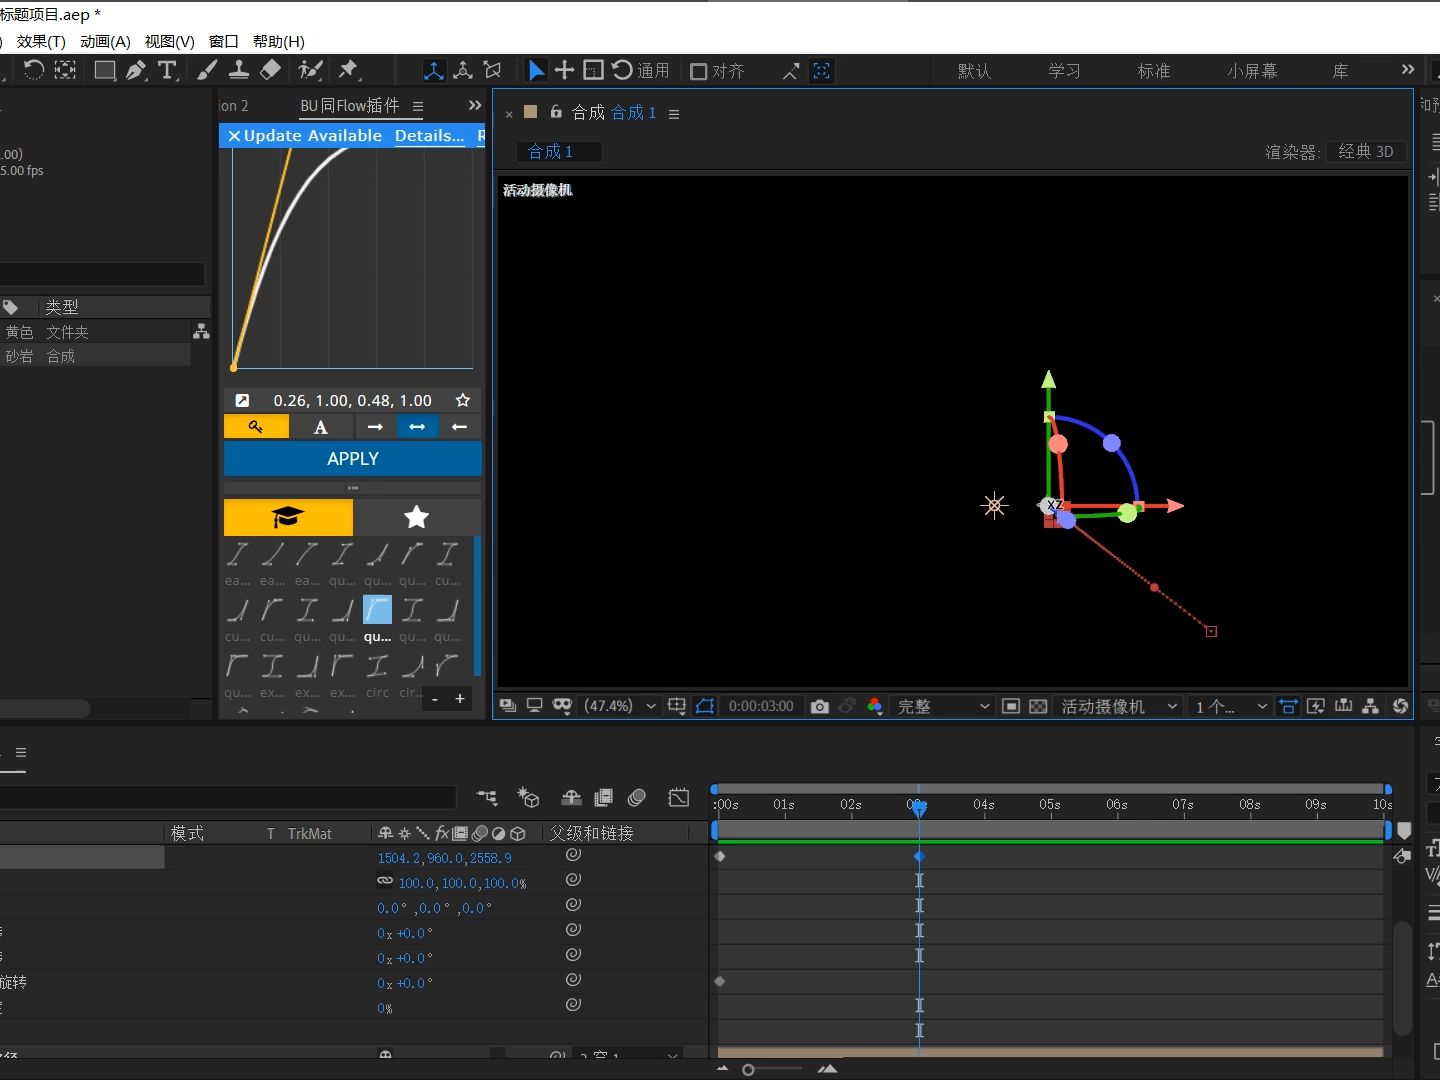Click the composition flowchart icon in viewer
The width and height of the screenshot is (1440, 1080).
(x=1371, y=706)
